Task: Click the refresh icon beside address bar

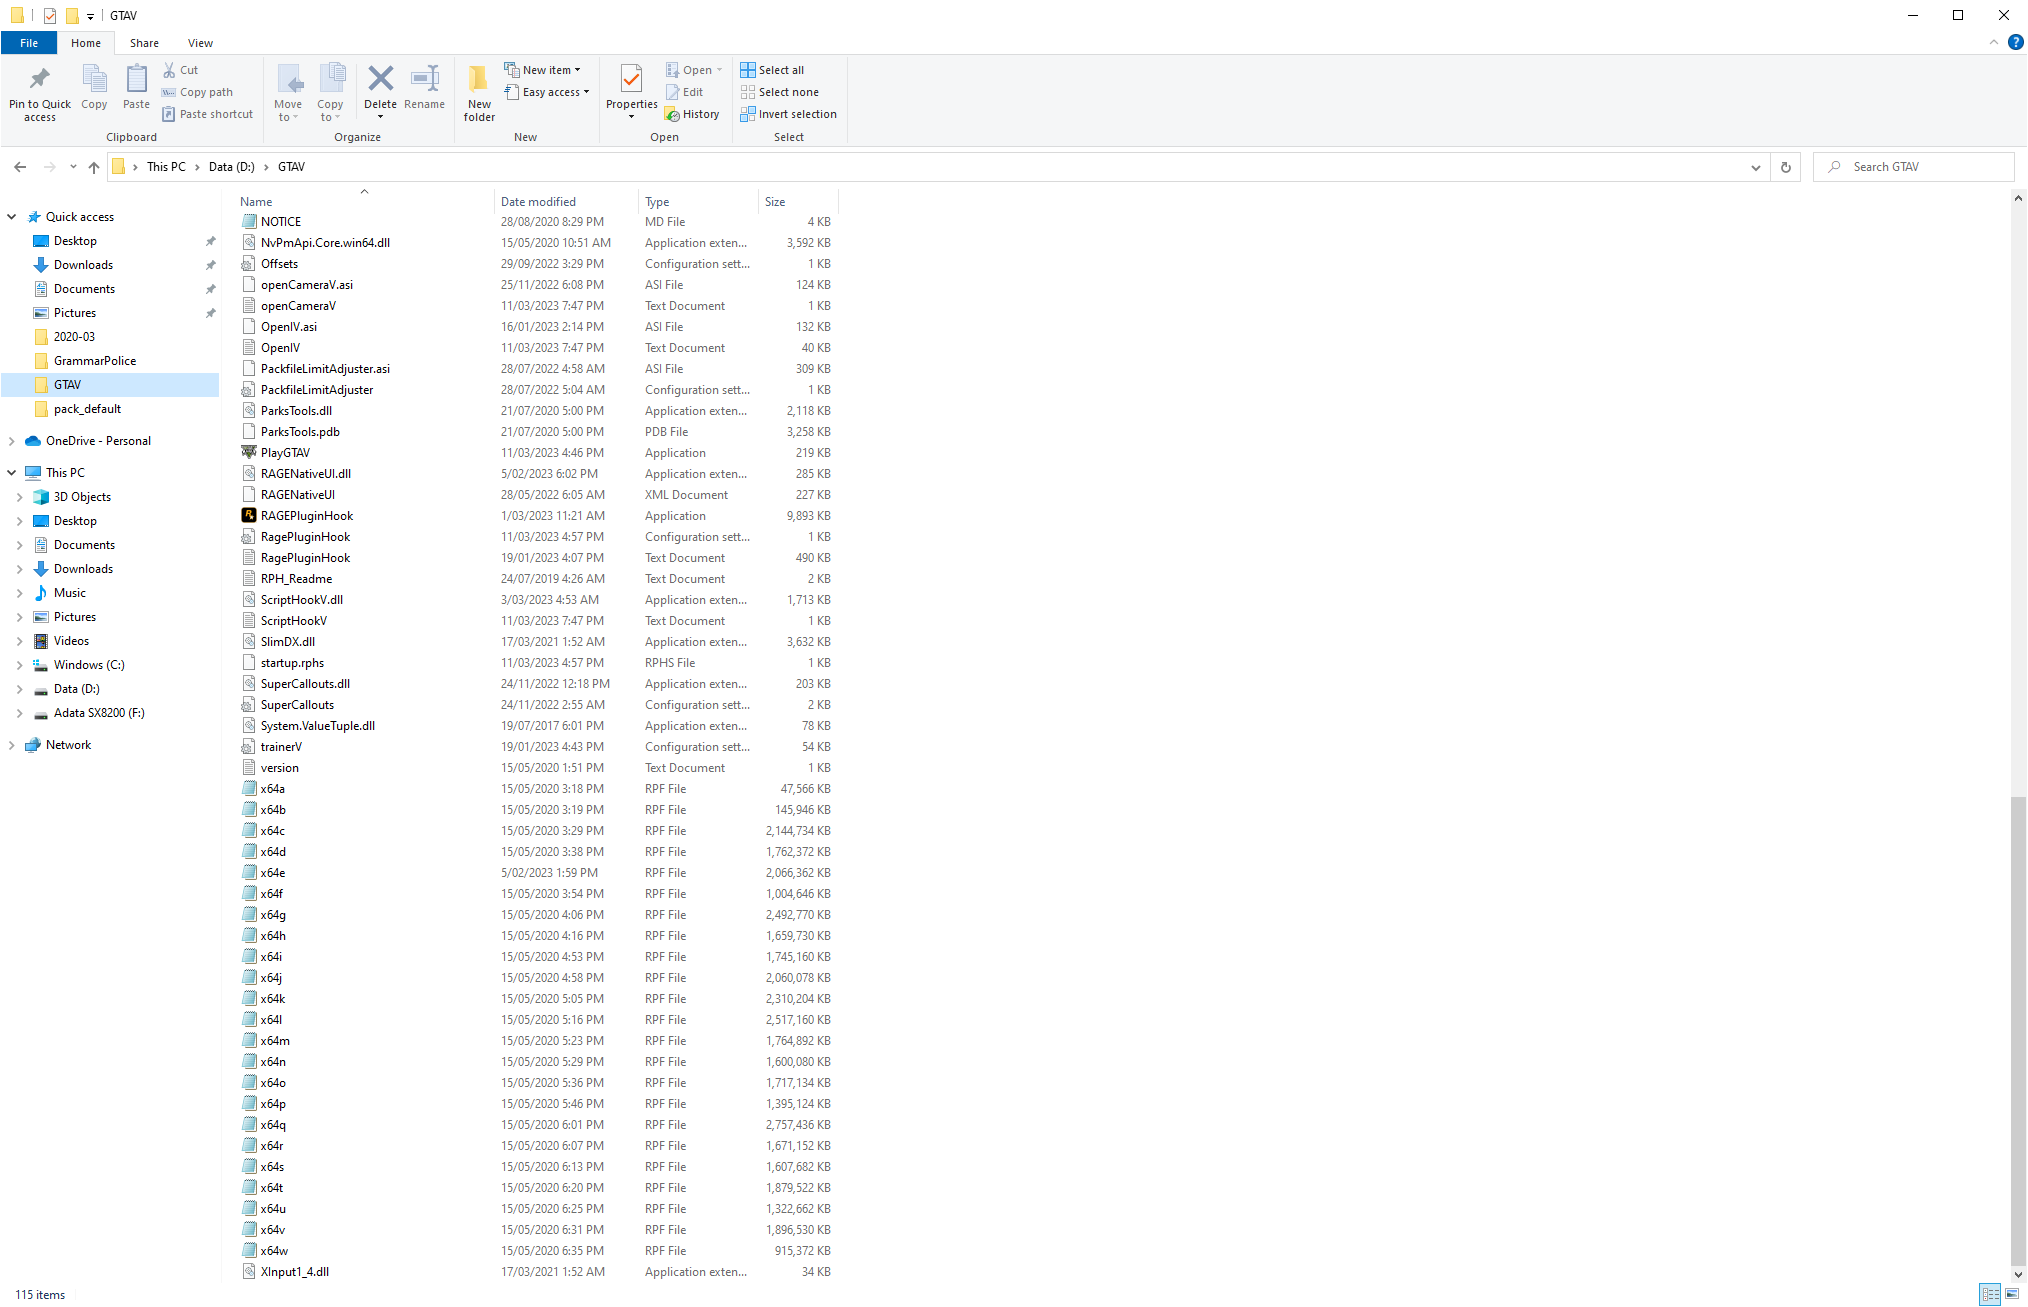Action: [x=1785, y=167]
